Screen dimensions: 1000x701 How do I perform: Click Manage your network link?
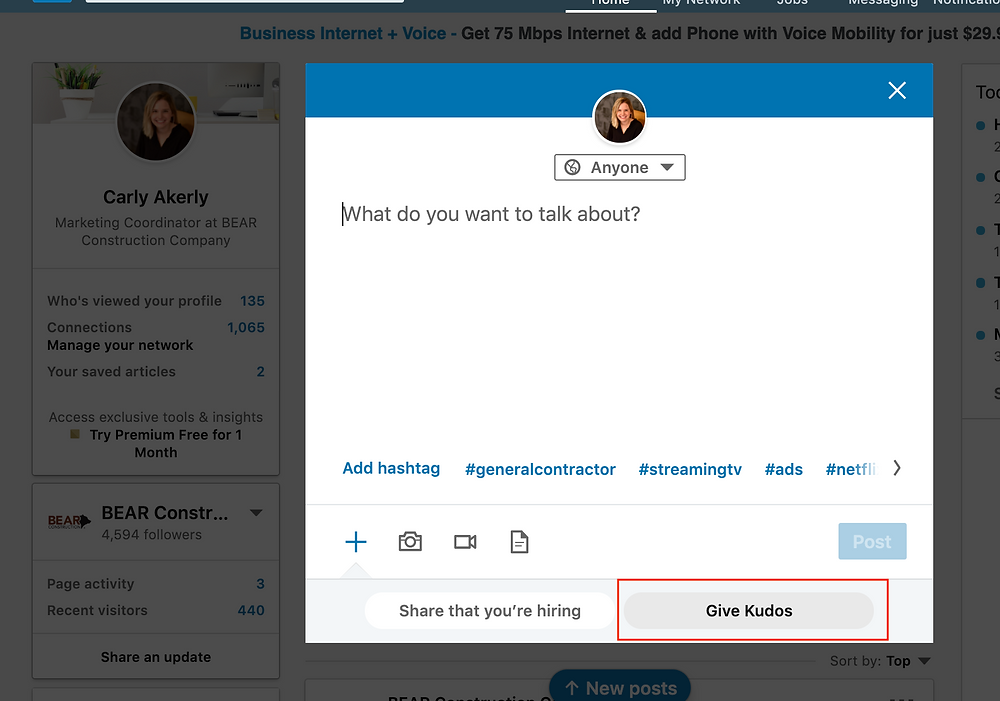pyautogui.click(x=120, y=345)
